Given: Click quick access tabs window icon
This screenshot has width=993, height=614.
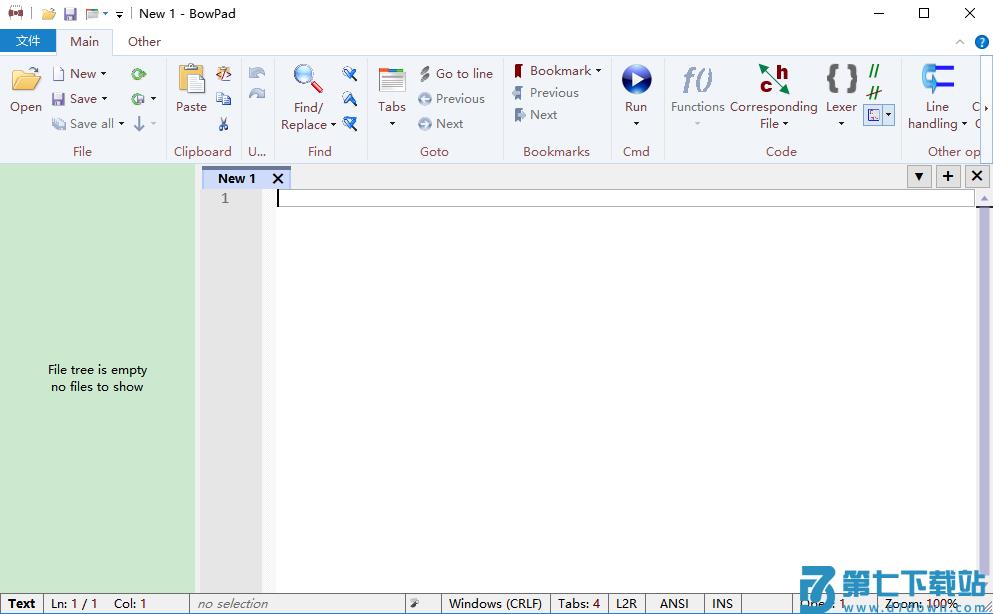Looking at the screenshot, I should point(92,14).
